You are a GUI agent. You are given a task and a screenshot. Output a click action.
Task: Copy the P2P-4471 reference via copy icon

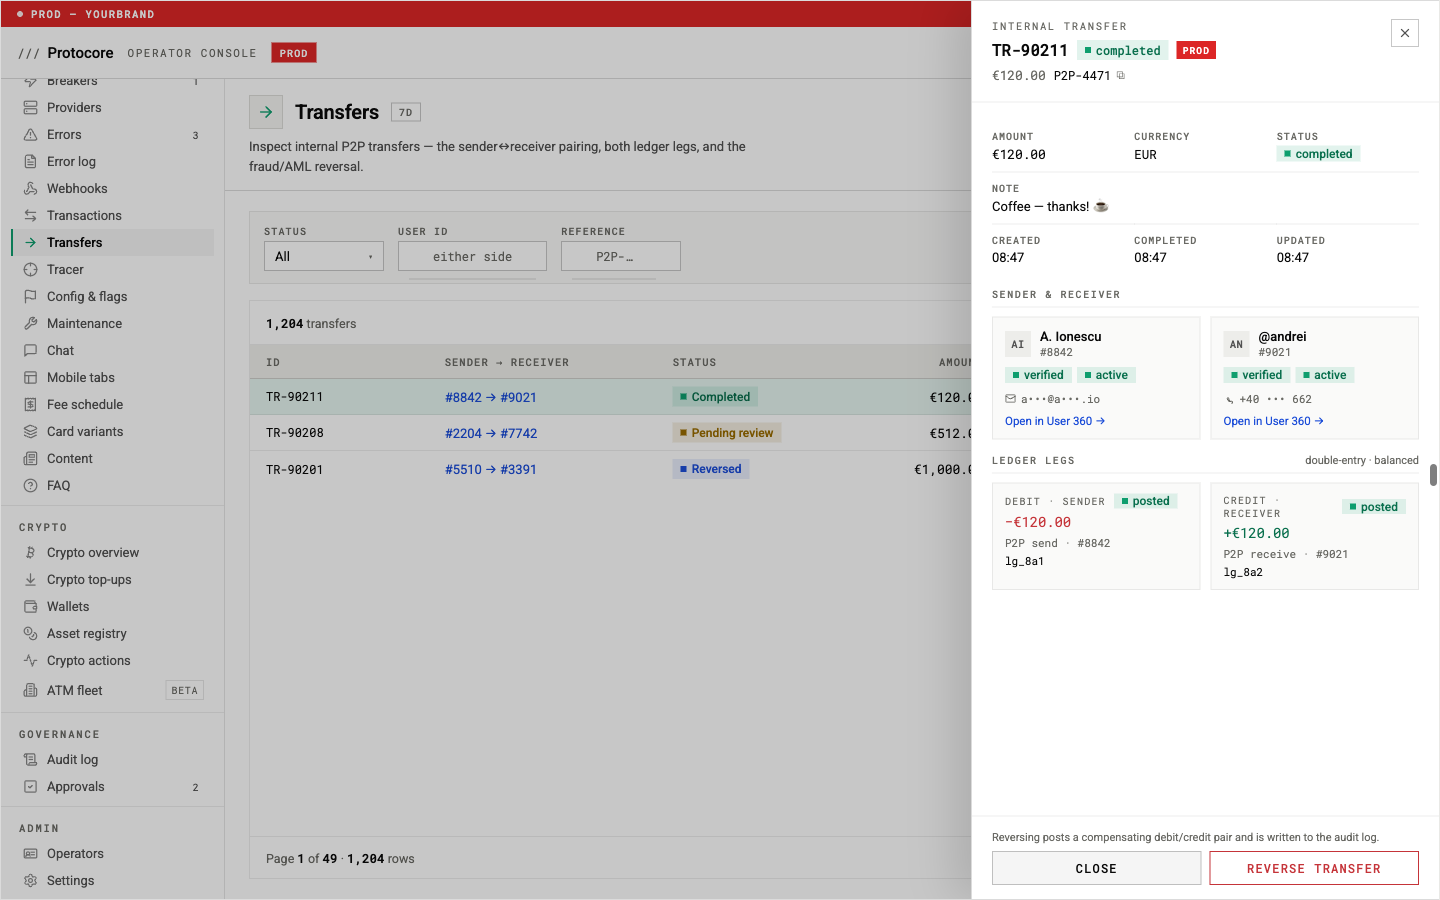[1121, 76]
